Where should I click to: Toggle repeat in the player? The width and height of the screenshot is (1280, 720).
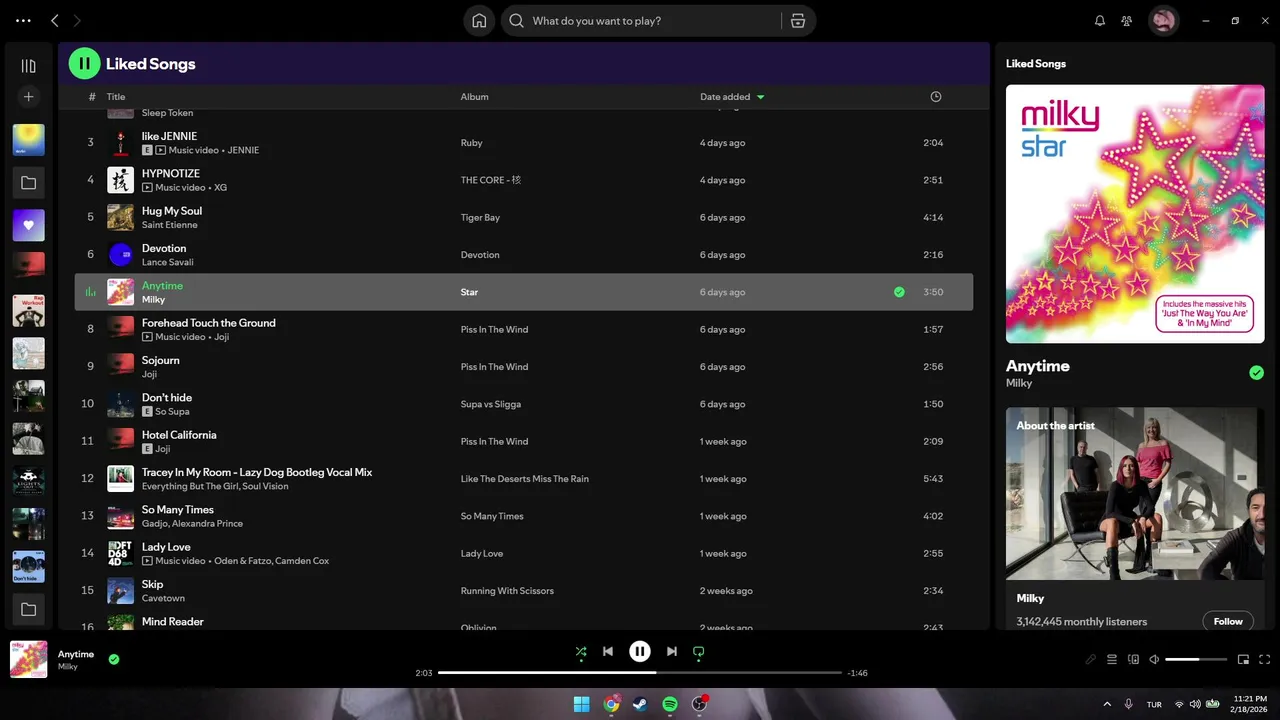[x=699, y=651]
